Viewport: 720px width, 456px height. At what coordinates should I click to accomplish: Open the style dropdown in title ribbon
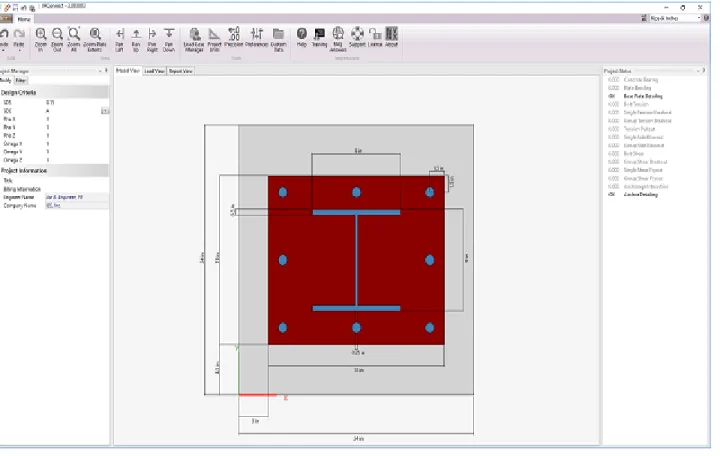coord(675,18)
